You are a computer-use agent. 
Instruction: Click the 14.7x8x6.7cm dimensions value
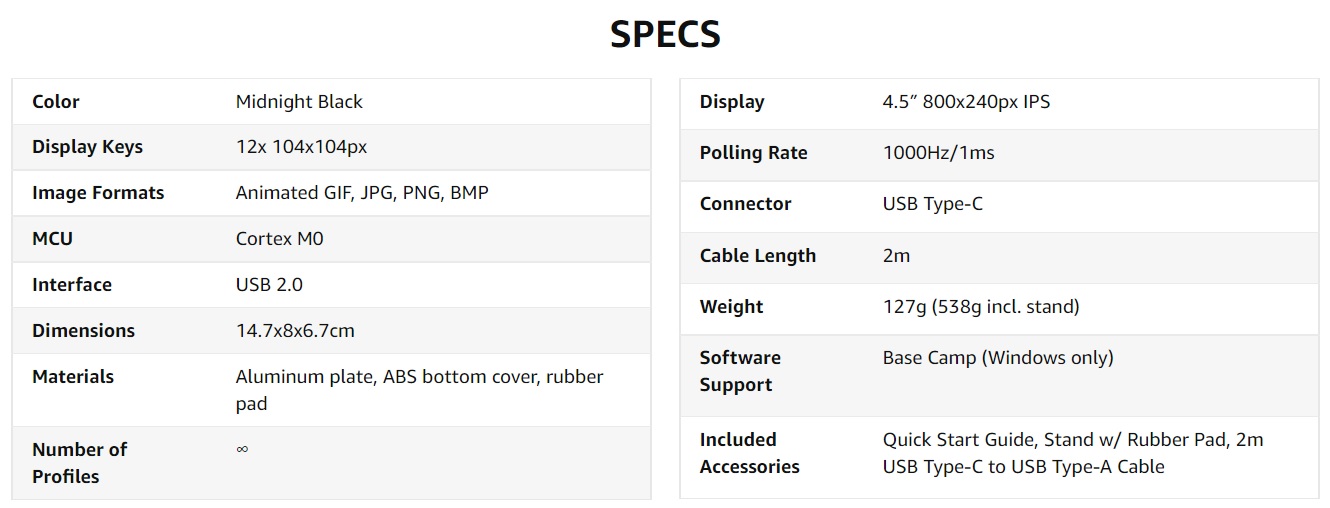[295, 331]
